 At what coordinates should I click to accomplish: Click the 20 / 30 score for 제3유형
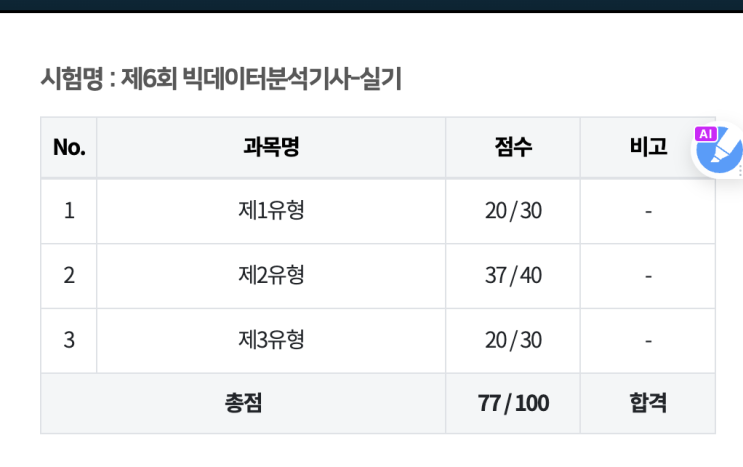[x=513, y=341]
